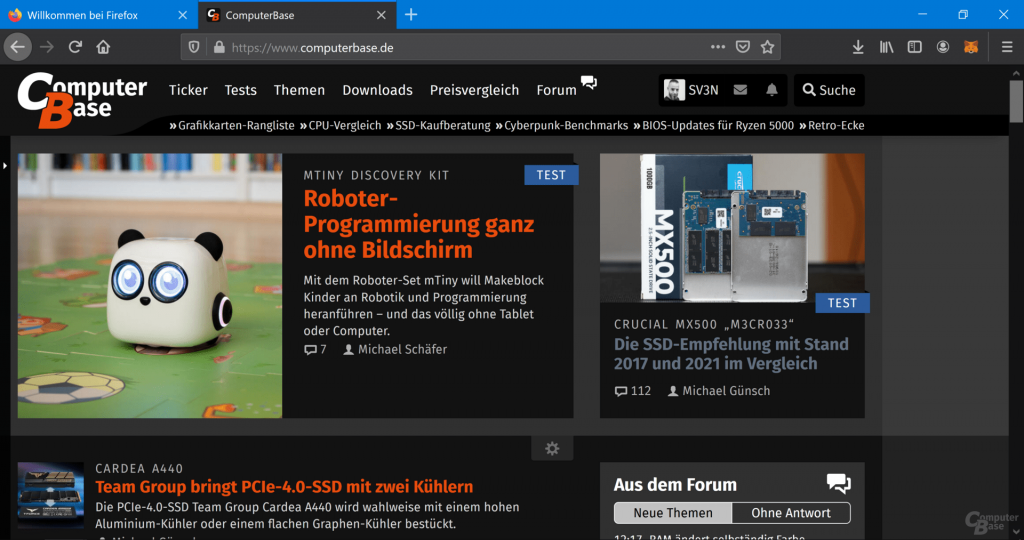Open Team Group bringt PCIe-4.0-SSD article
This screenshot has height=540, width=1024.
tap(284, 486)
